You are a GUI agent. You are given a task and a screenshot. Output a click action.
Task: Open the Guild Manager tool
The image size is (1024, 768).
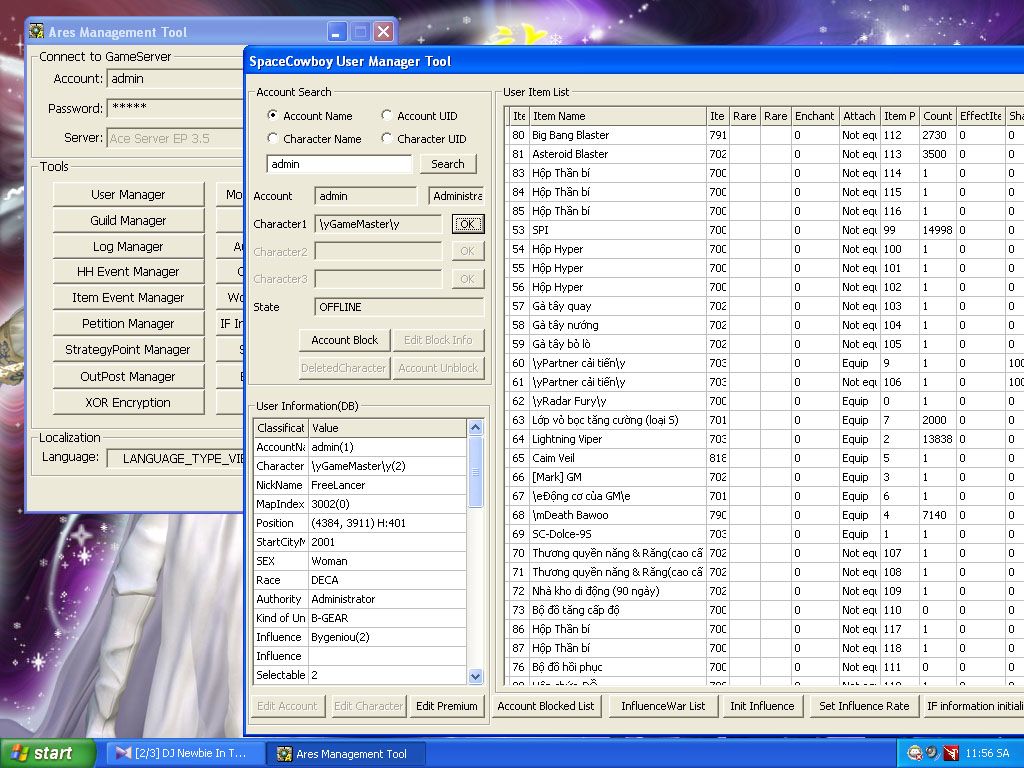128,221
